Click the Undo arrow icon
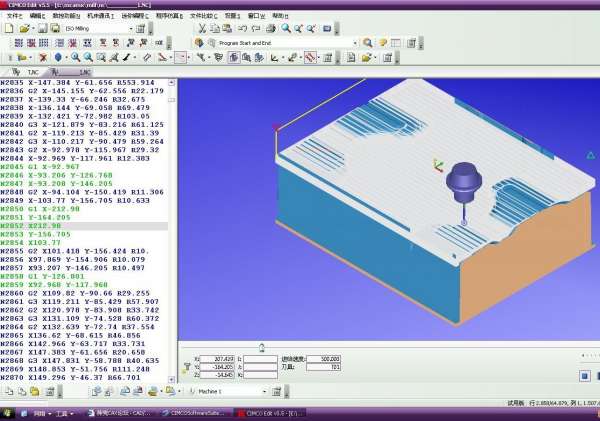The width and height of the screenshot is (600, 421). pyautogui.click(x=242, y=28)
